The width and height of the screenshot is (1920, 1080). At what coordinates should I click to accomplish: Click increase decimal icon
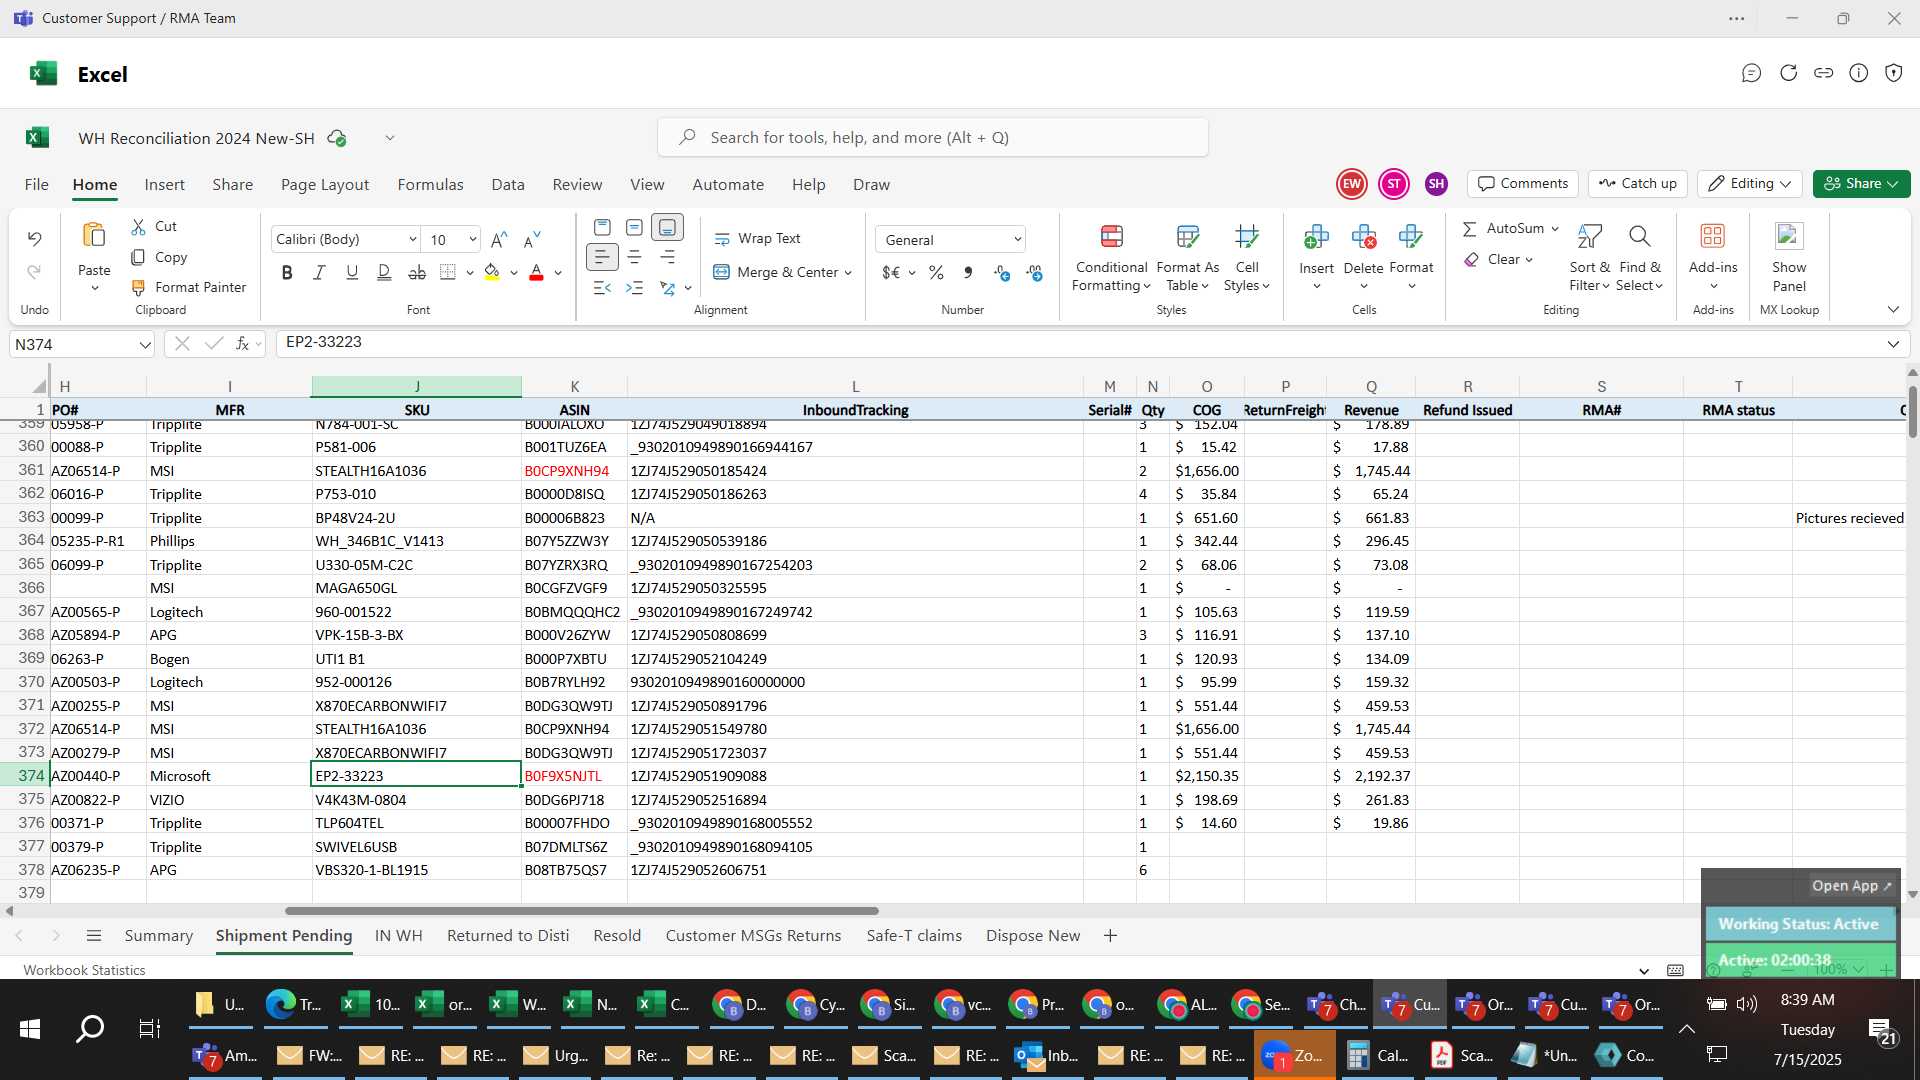[1002, 273]
